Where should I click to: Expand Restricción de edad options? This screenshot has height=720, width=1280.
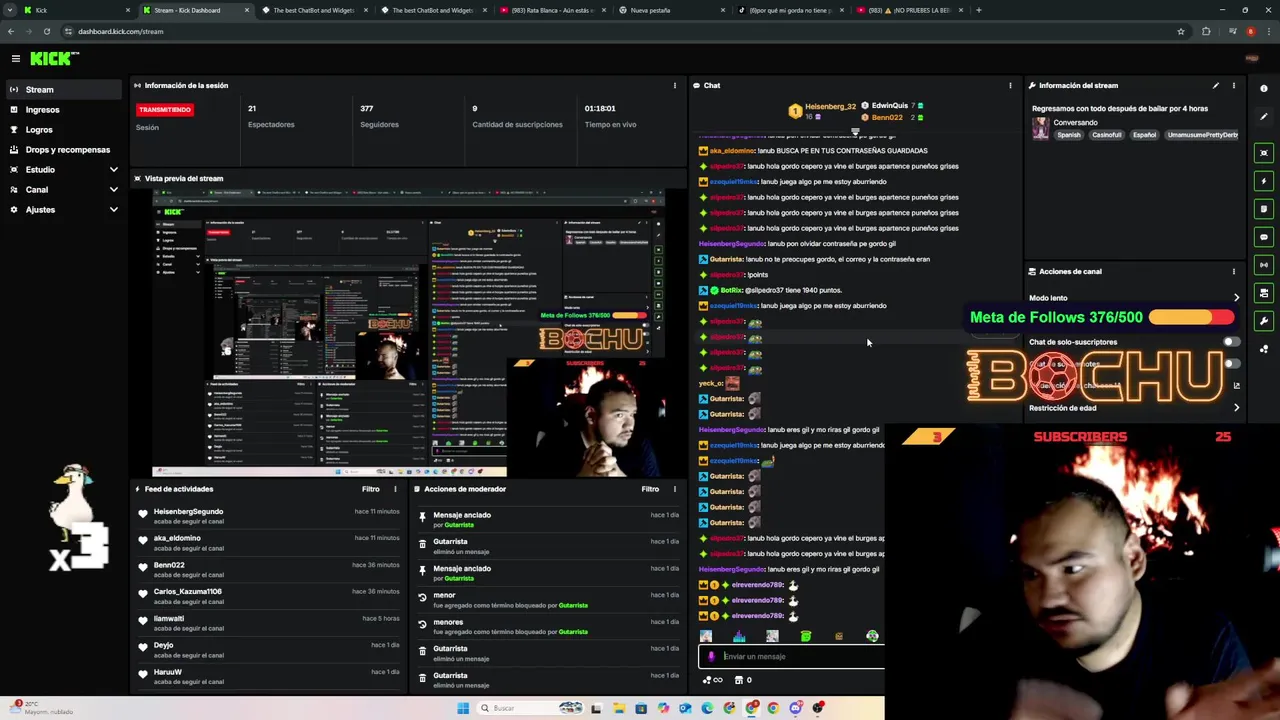click(1236, 408)
